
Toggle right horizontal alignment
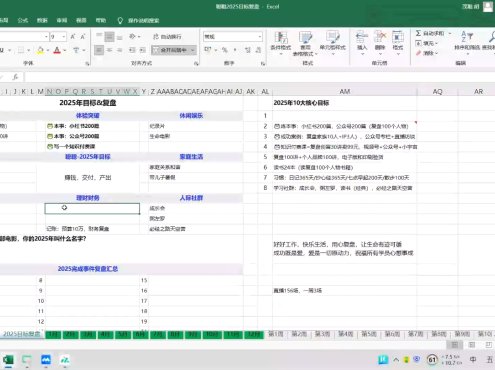coord(120,50)
